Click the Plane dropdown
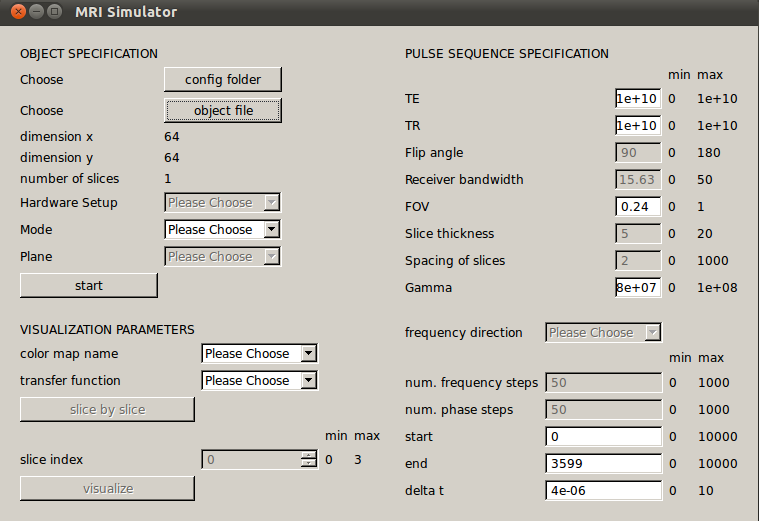The image size is (759, 521). click(x=222, y=256)
